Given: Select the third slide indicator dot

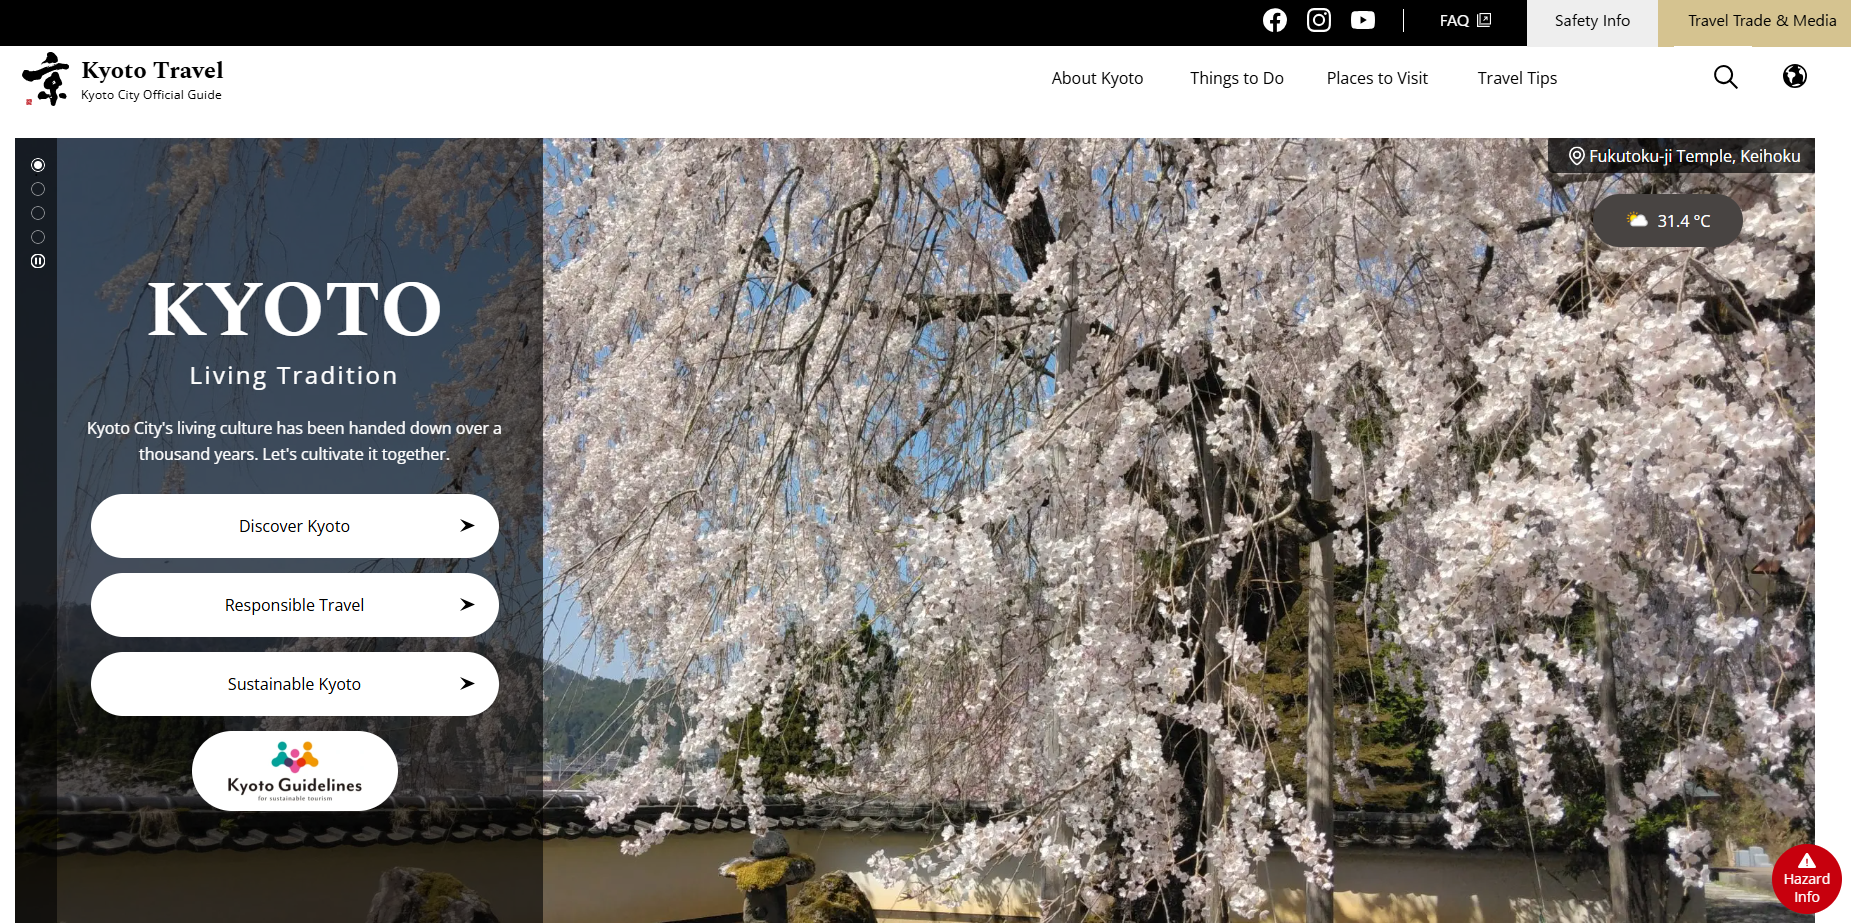Looking at the screenshot, I should click(x=38, y=213).
